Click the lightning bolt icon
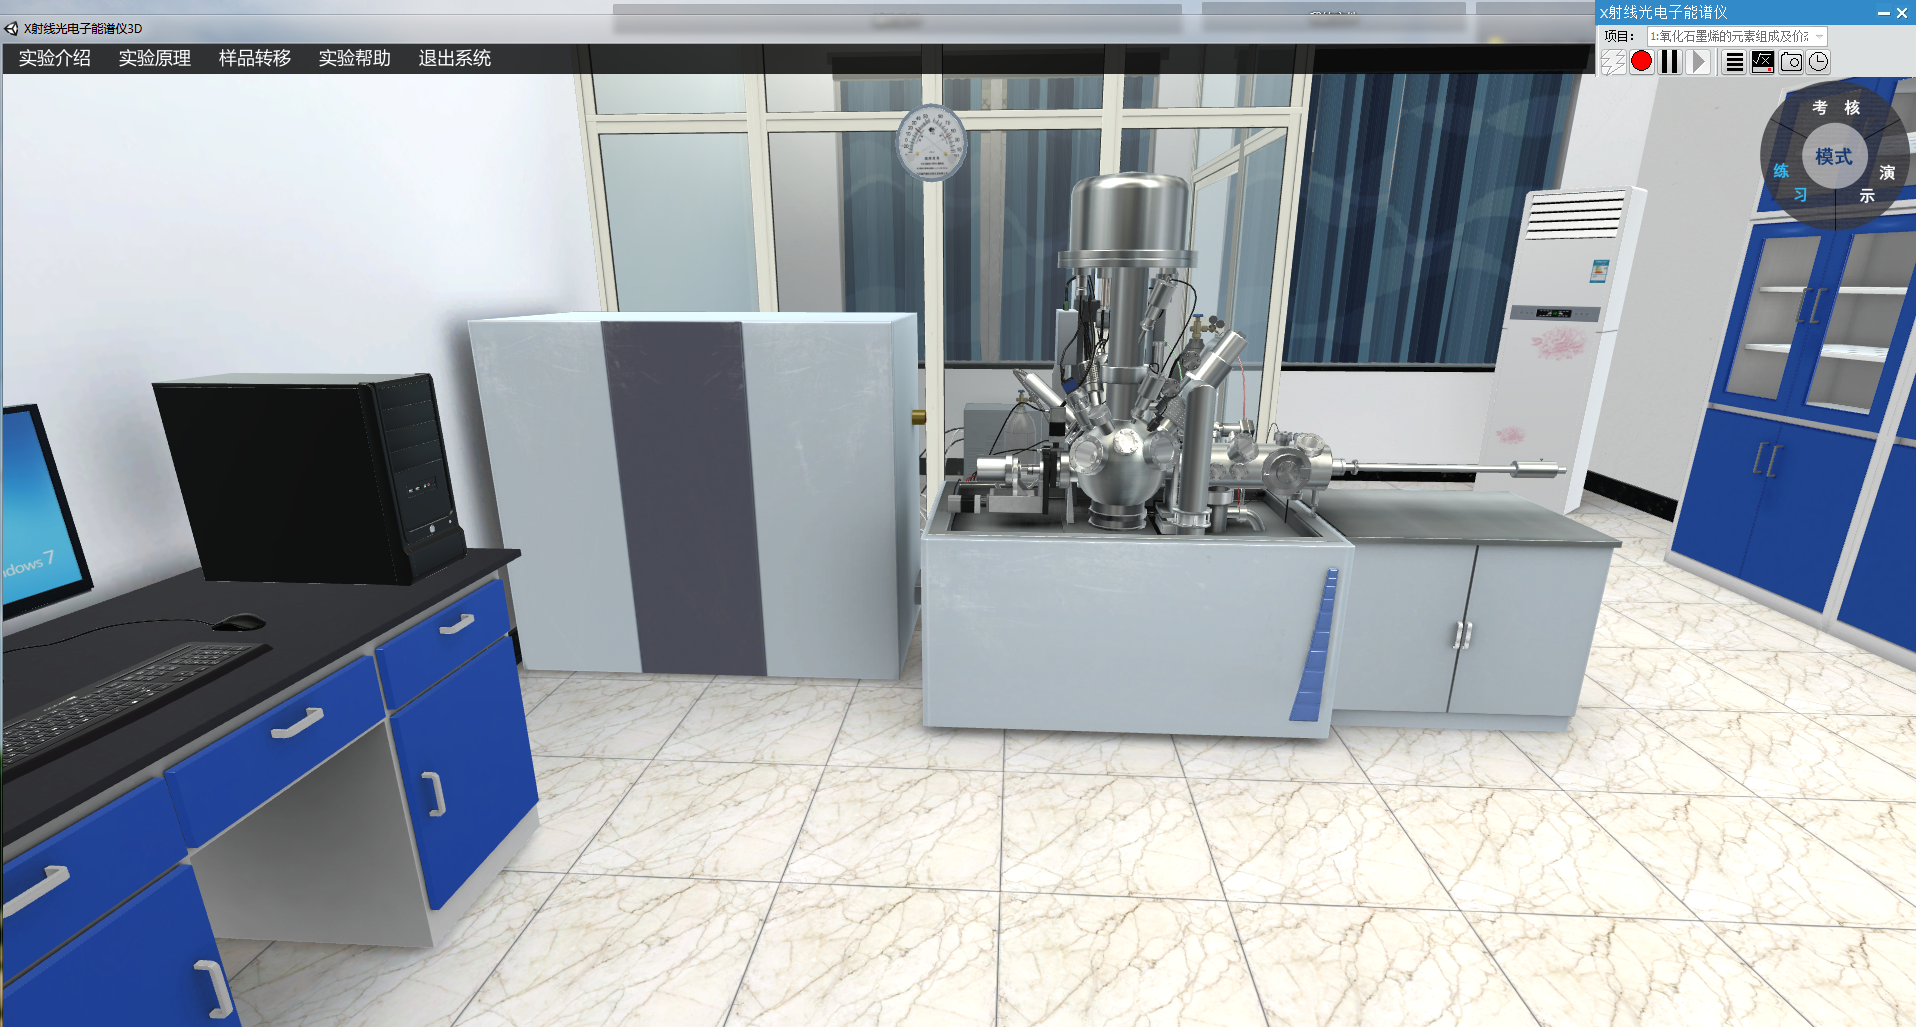Screen dimensions: 1916x1027 [x=1613, y=62]
